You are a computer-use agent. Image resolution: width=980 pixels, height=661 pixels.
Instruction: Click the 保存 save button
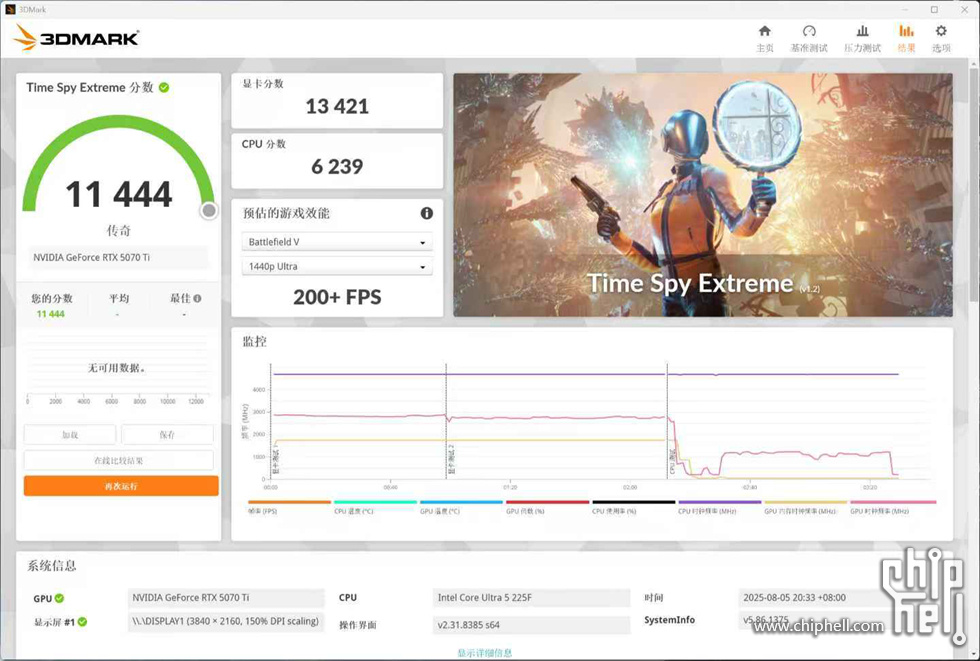pyautogui.click(x=167, y=434)
